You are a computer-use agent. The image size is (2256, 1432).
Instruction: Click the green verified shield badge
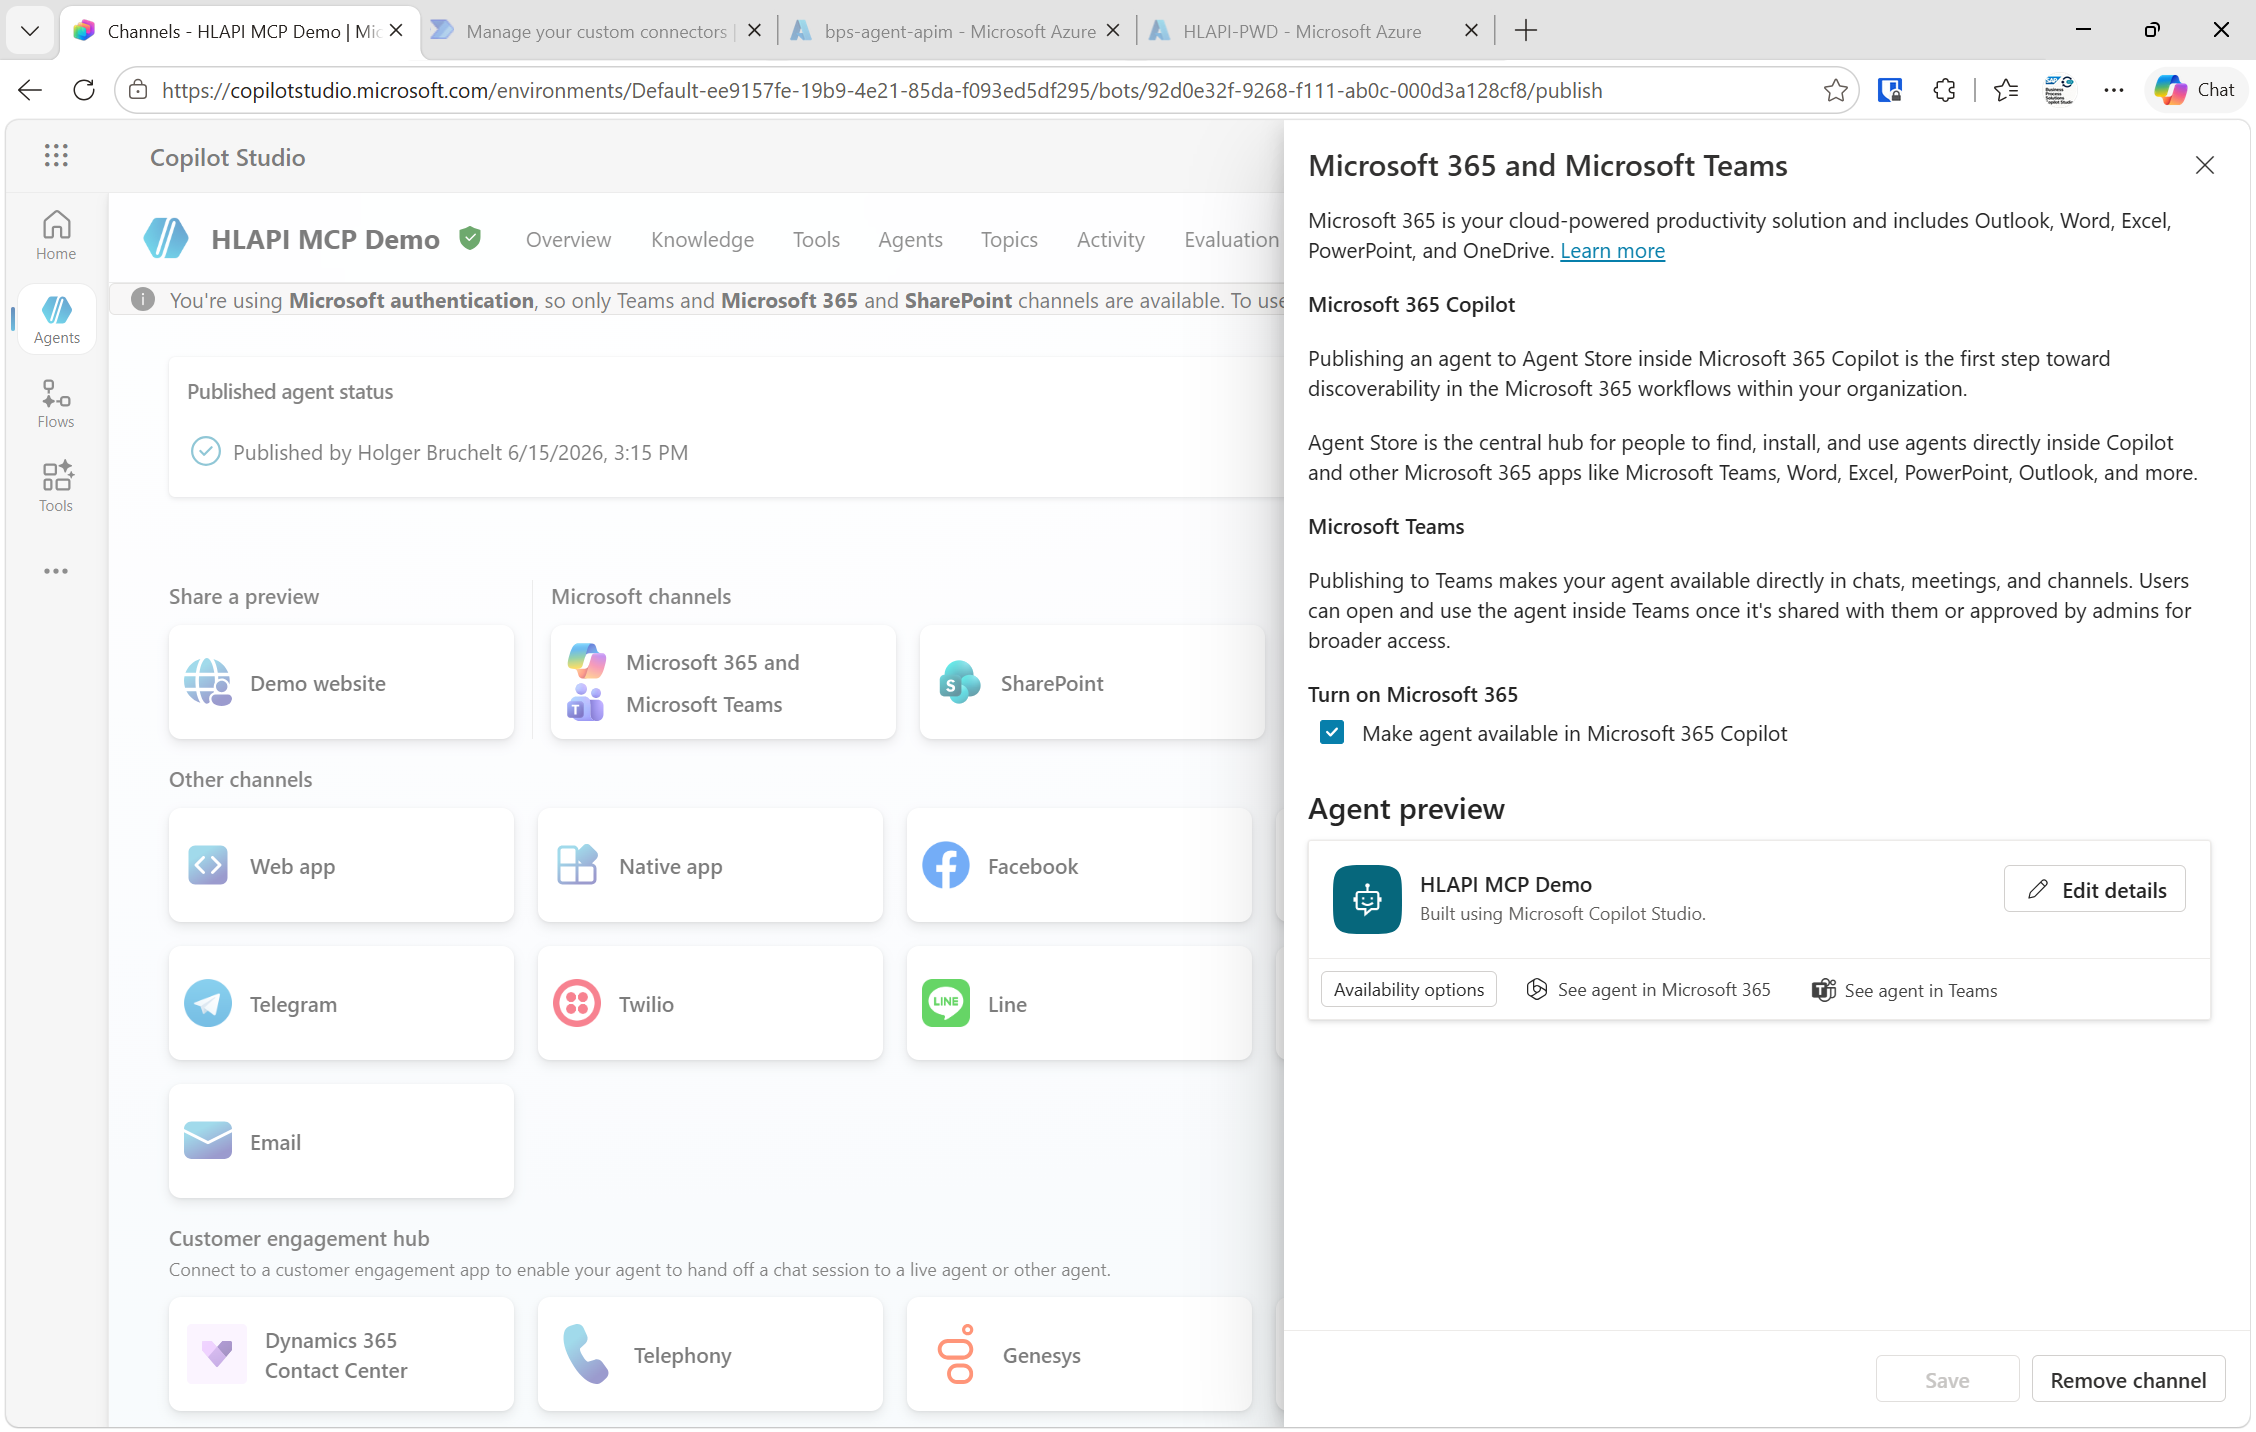[470, 238]
